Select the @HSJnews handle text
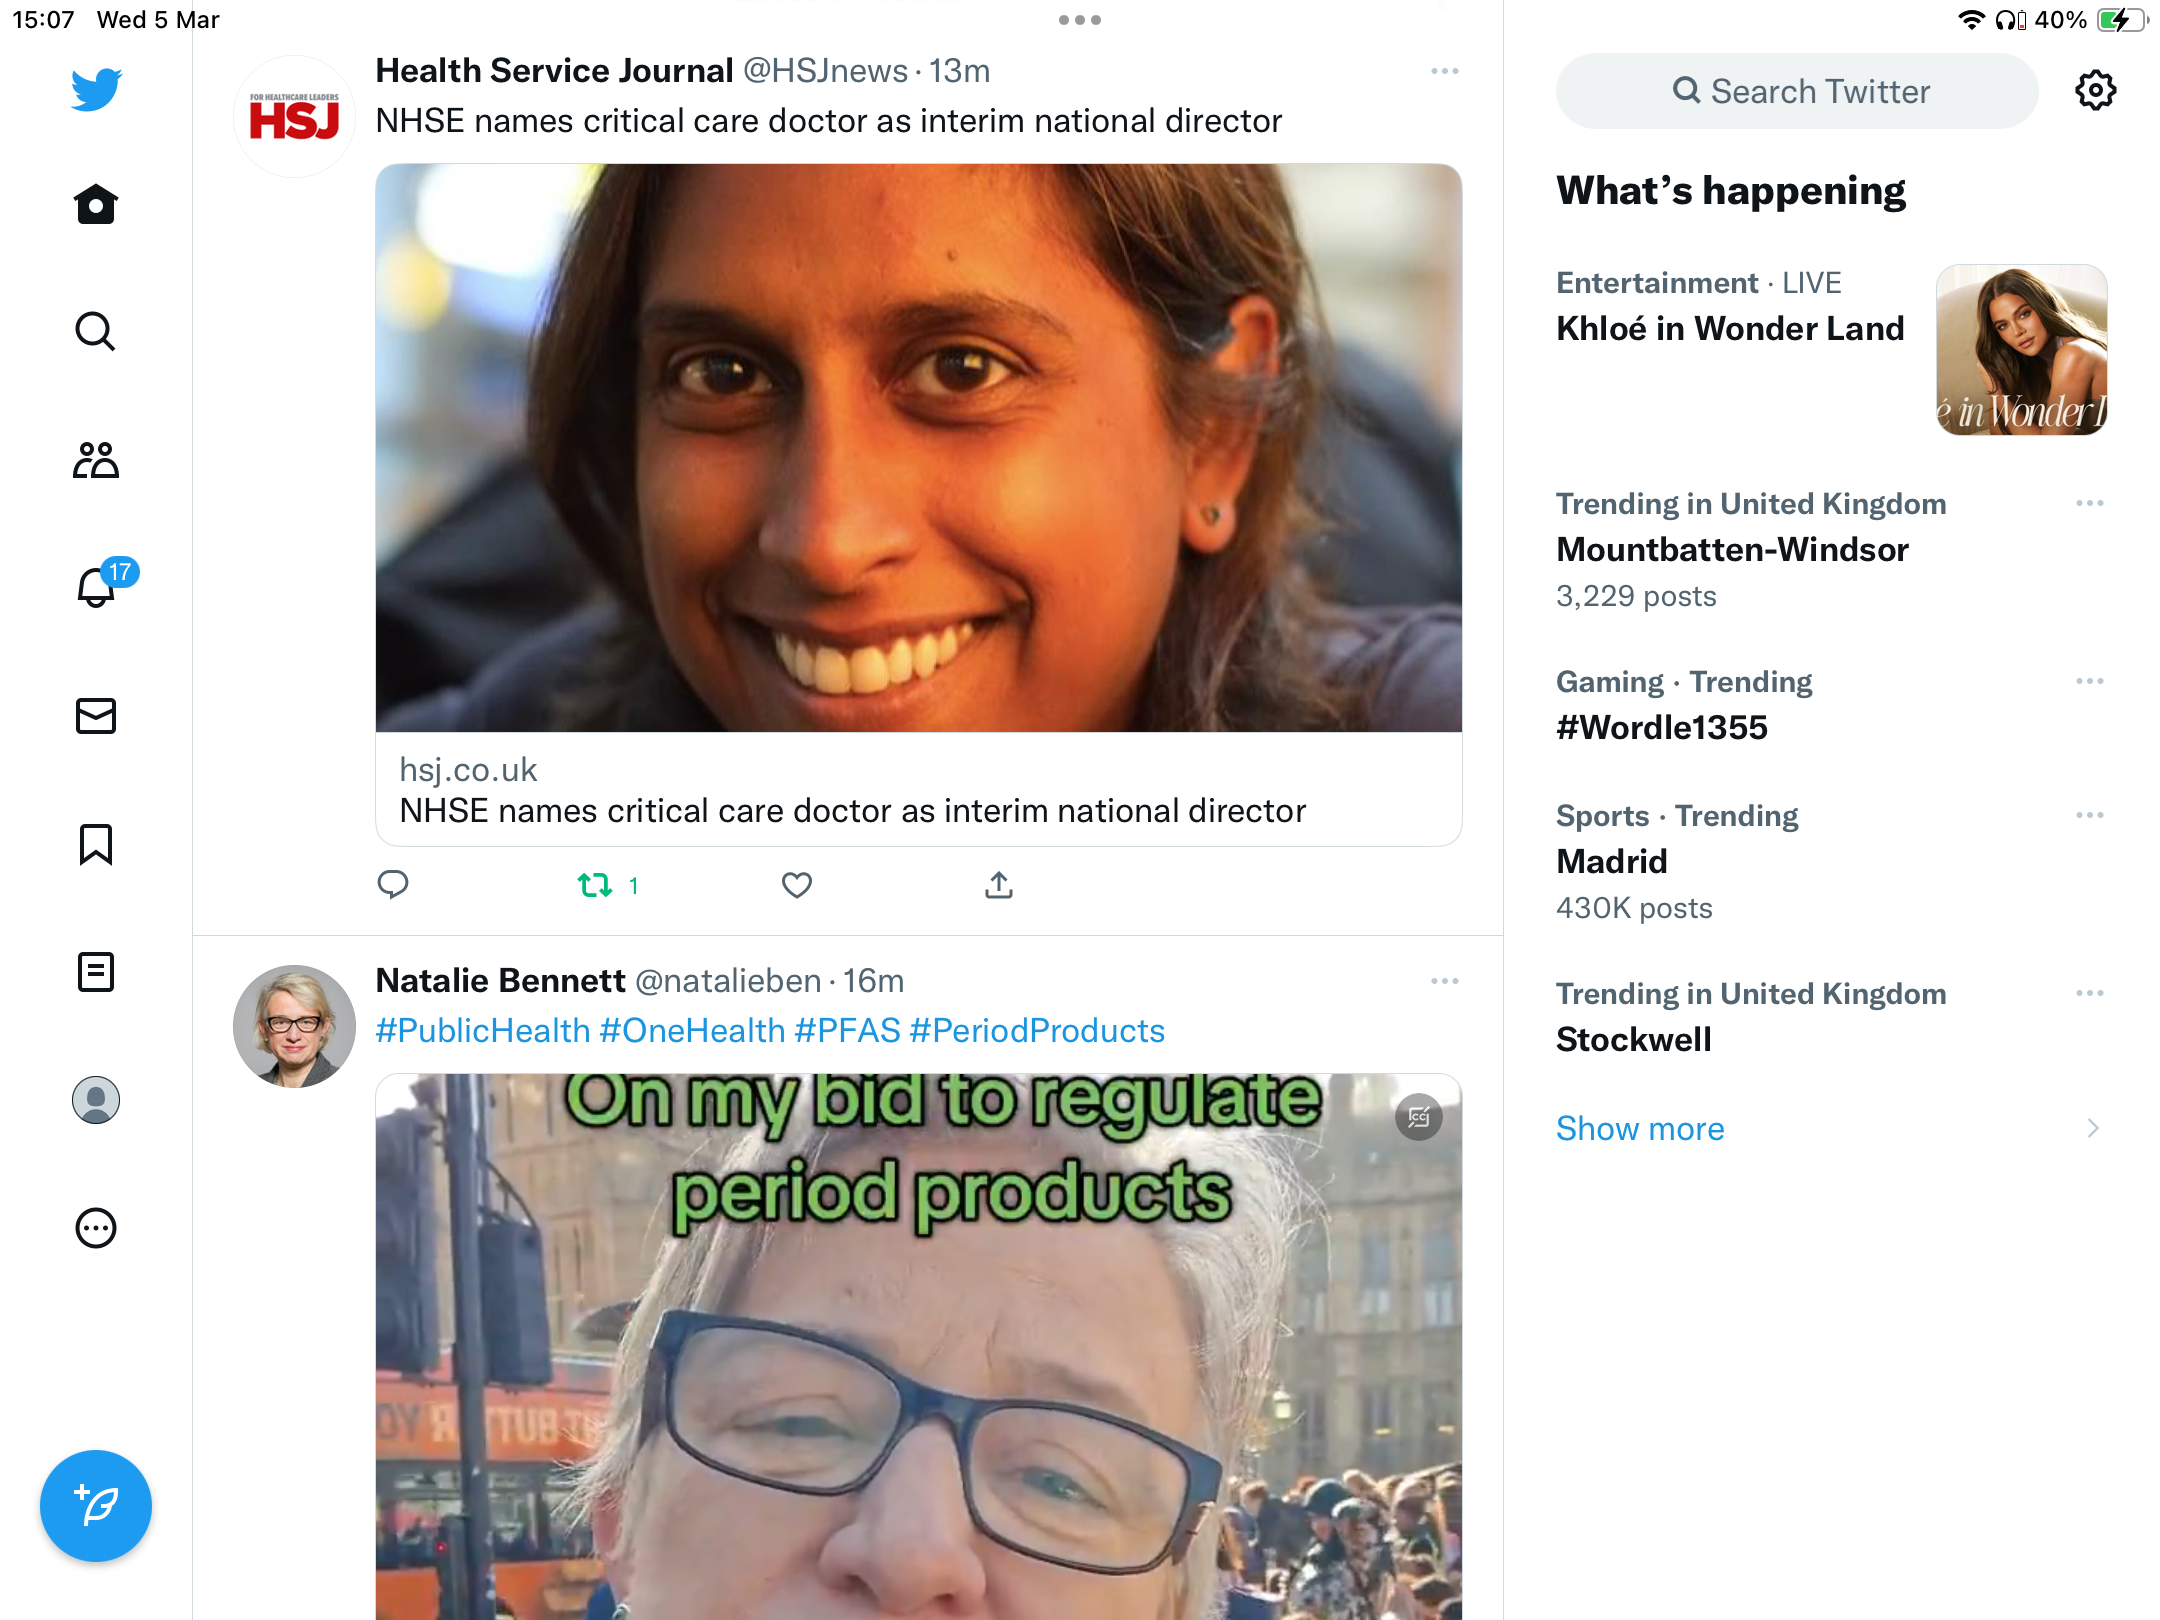This screenshot has height=1620, width=2160. pos(825,70)
